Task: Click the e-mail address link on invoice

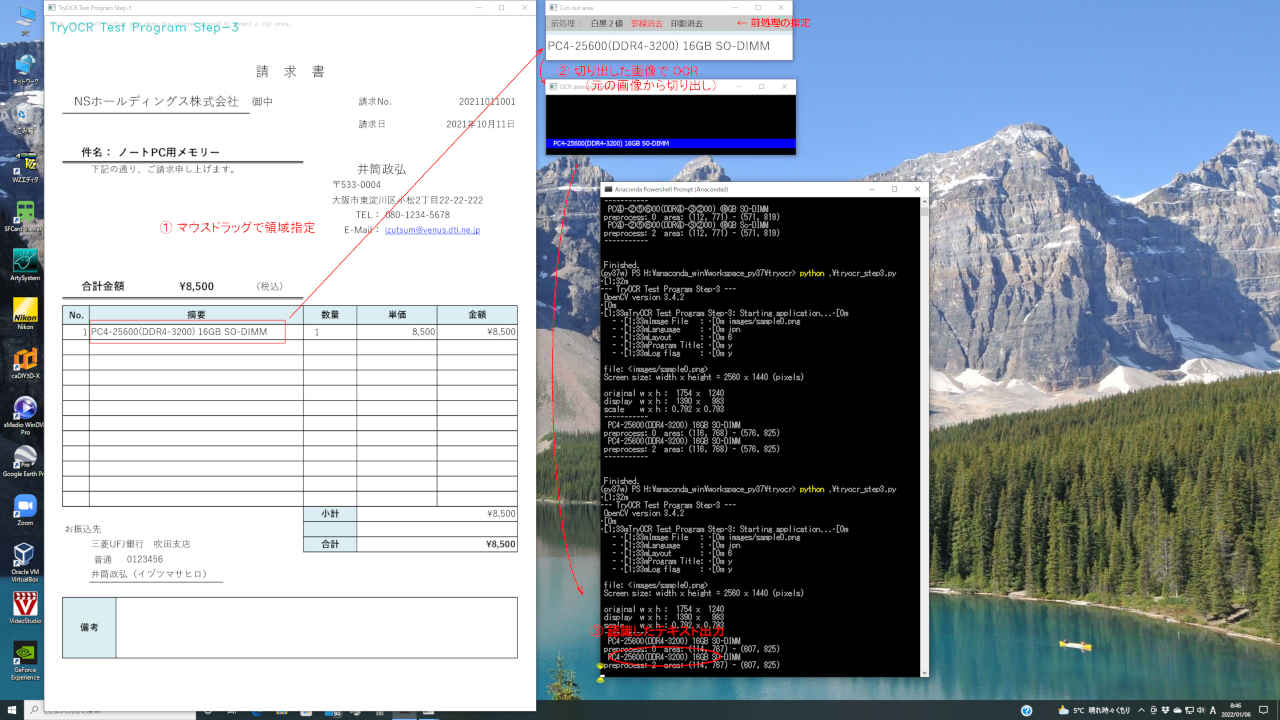Action: click(x=432, y=230)
